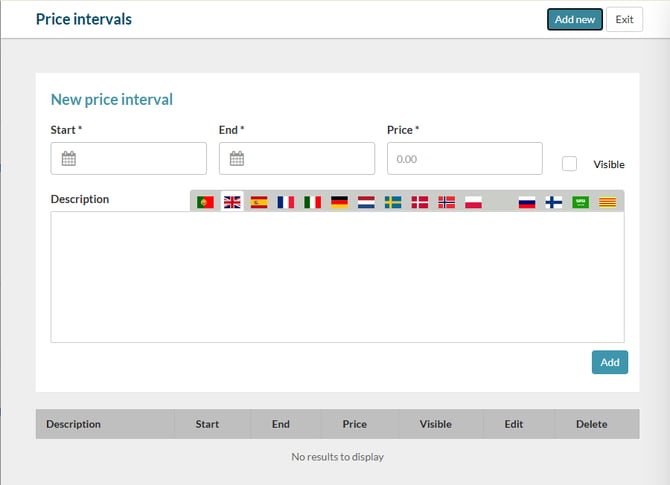Select the Italian flag language
This screenshot has width=670, height=485.
(x=312, y=202)
